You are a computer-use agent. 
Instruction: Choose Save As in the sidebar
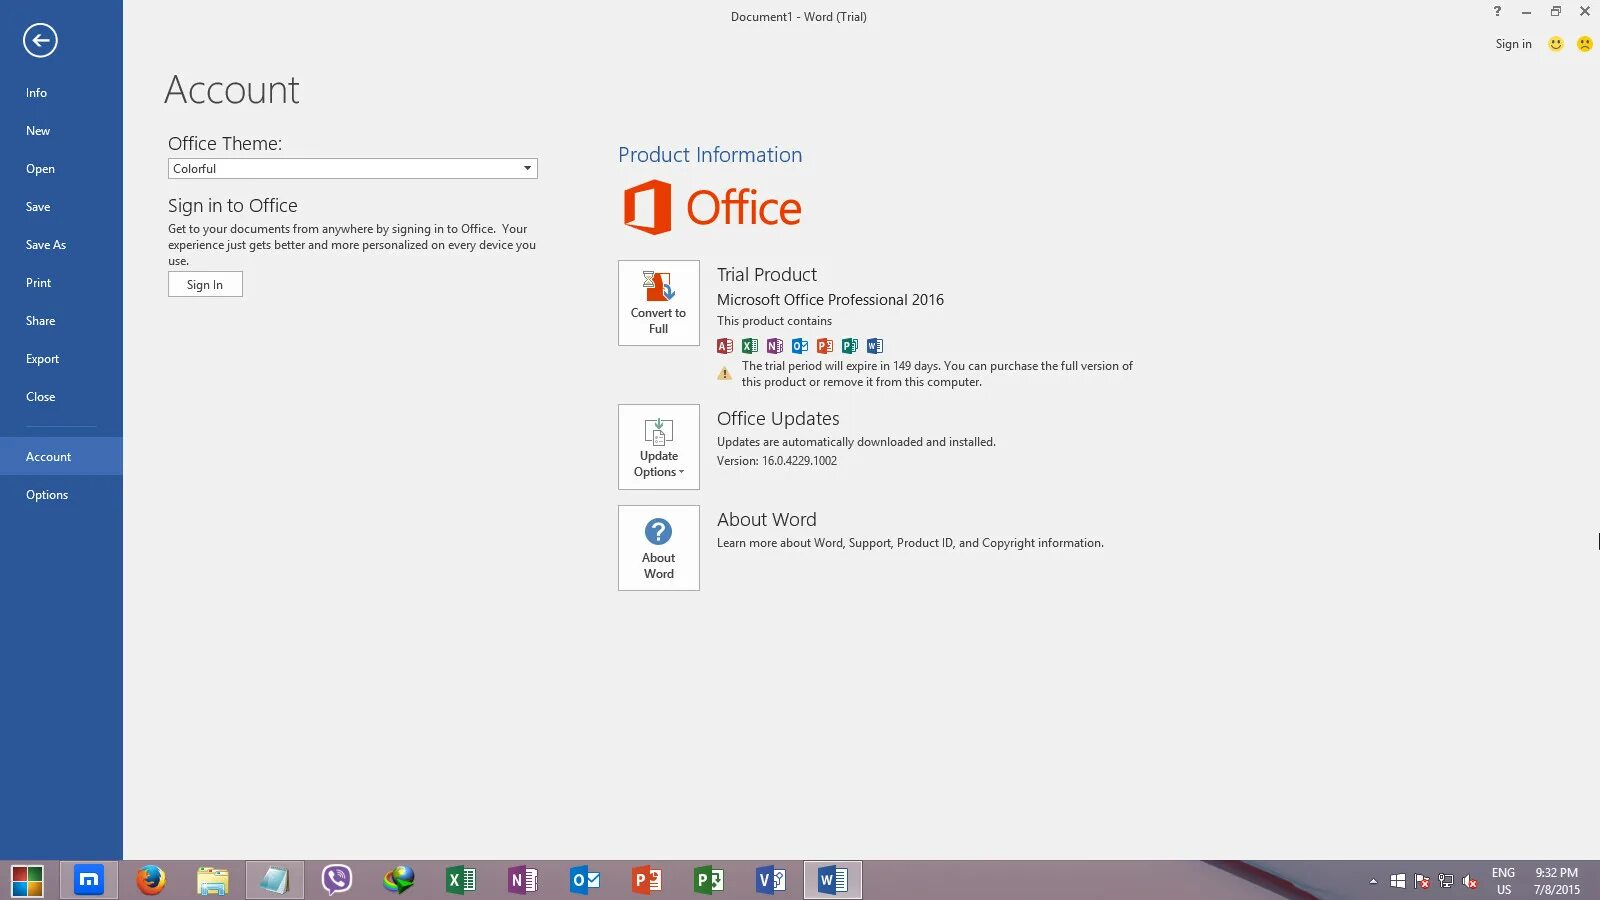pyautogui.click(x=61, y=245)
